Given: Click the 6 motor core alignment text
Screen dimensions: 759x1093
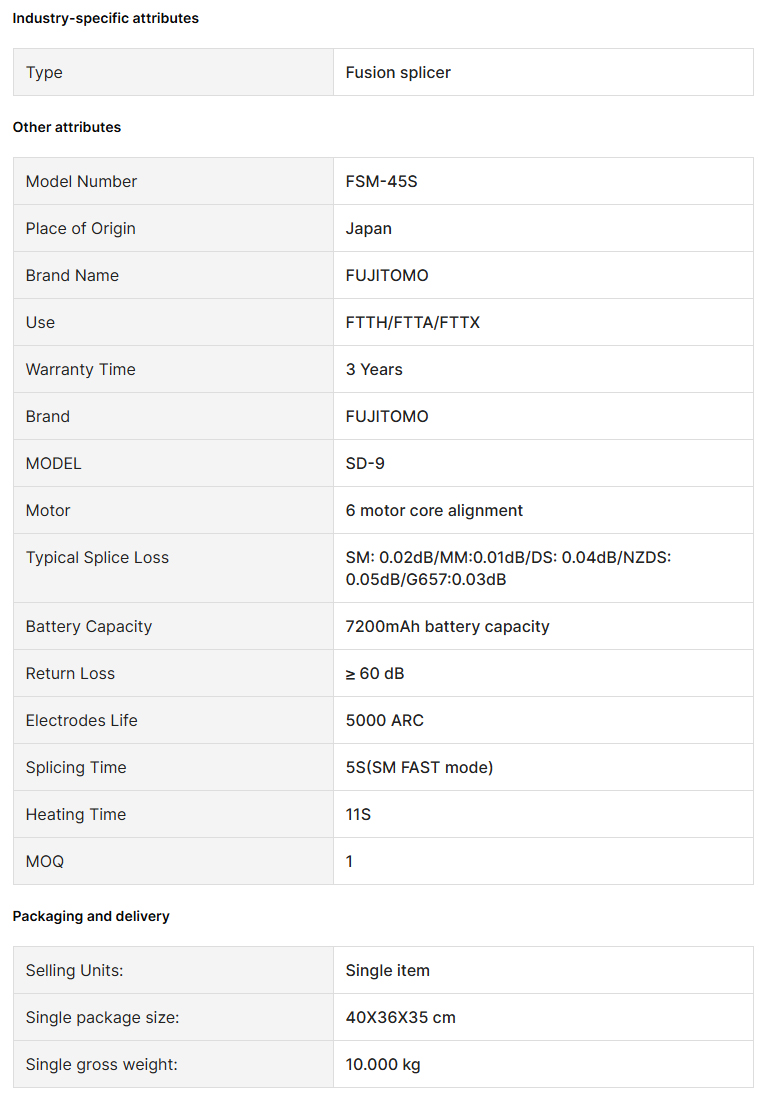Looking at the screenshot, I should 434,510.
